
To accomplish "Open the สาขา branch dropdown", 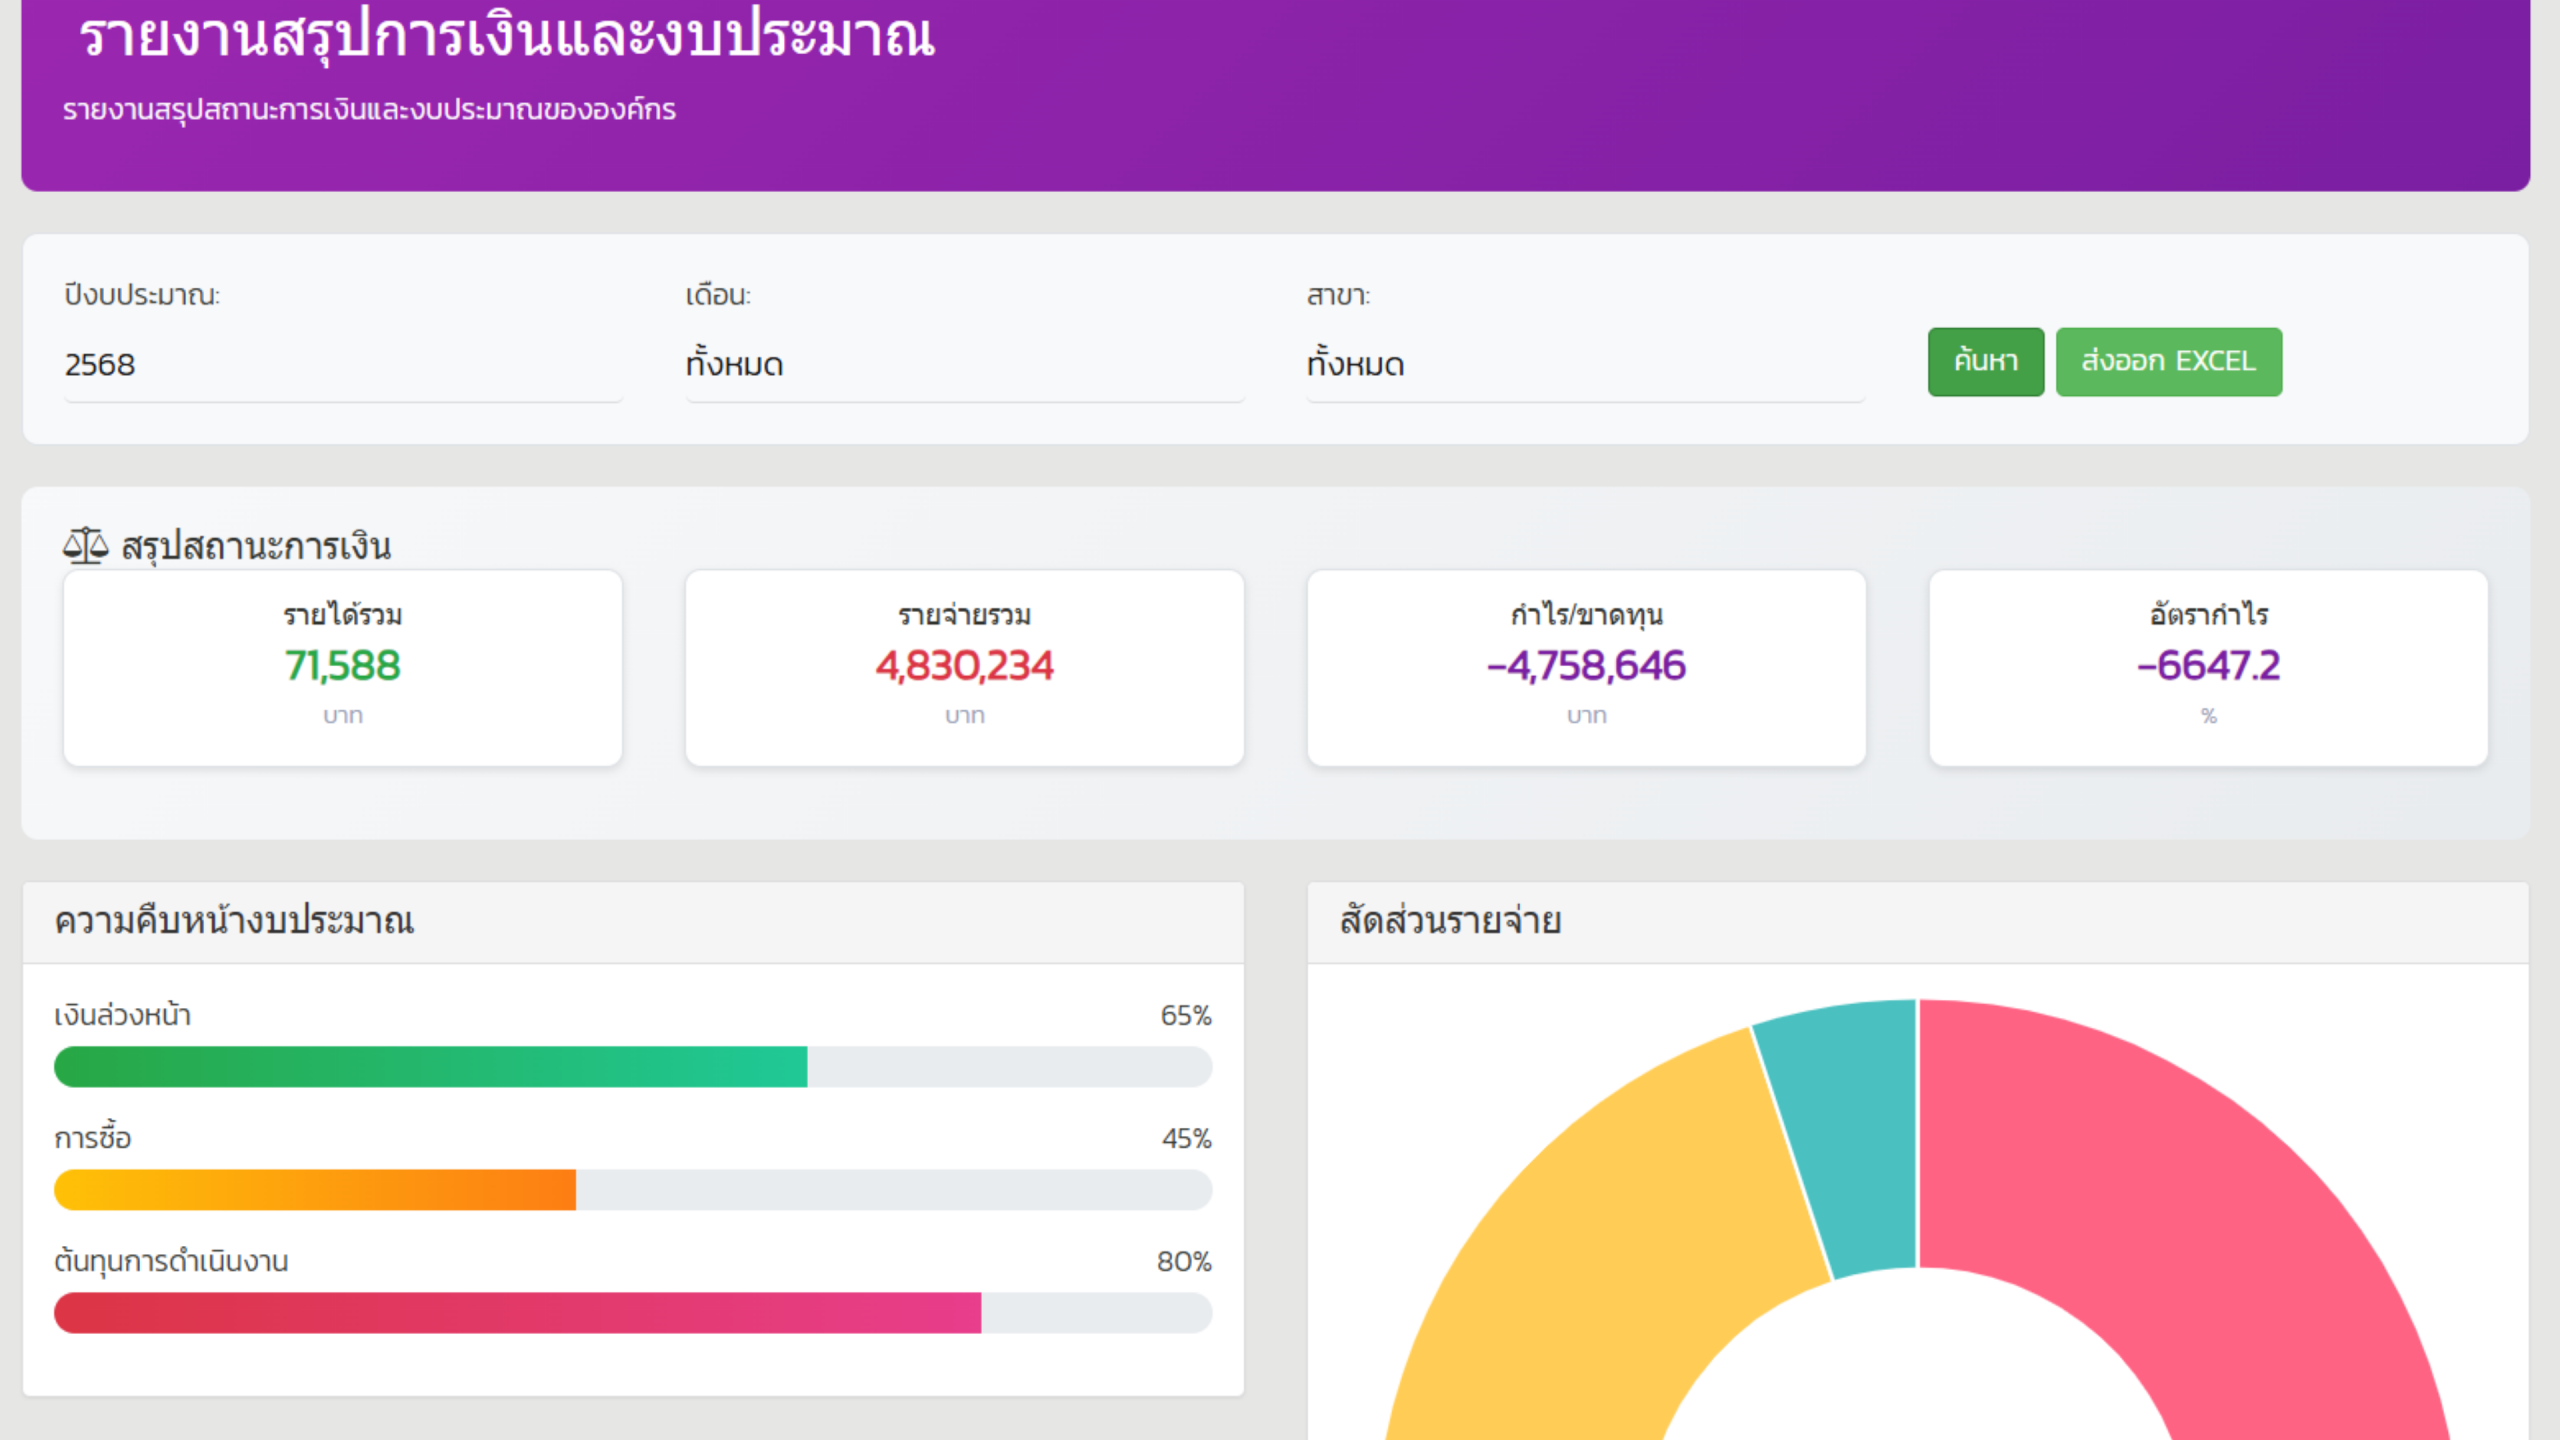I will point(1585,365).
